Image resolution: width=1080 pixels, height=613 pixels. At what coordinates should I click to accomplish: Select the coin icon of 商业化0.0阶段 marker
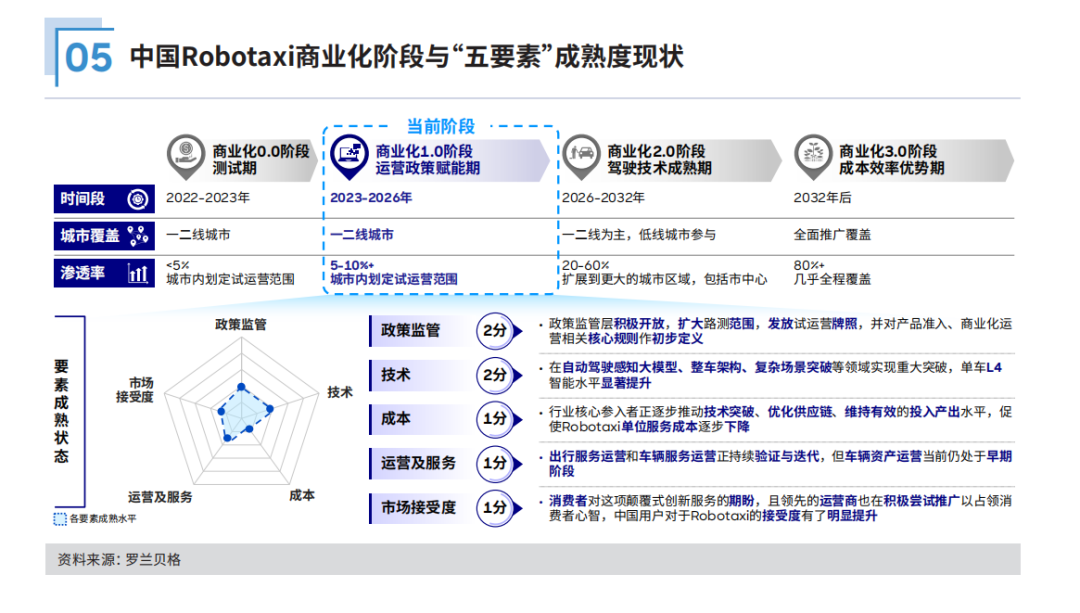coord(186,151)
